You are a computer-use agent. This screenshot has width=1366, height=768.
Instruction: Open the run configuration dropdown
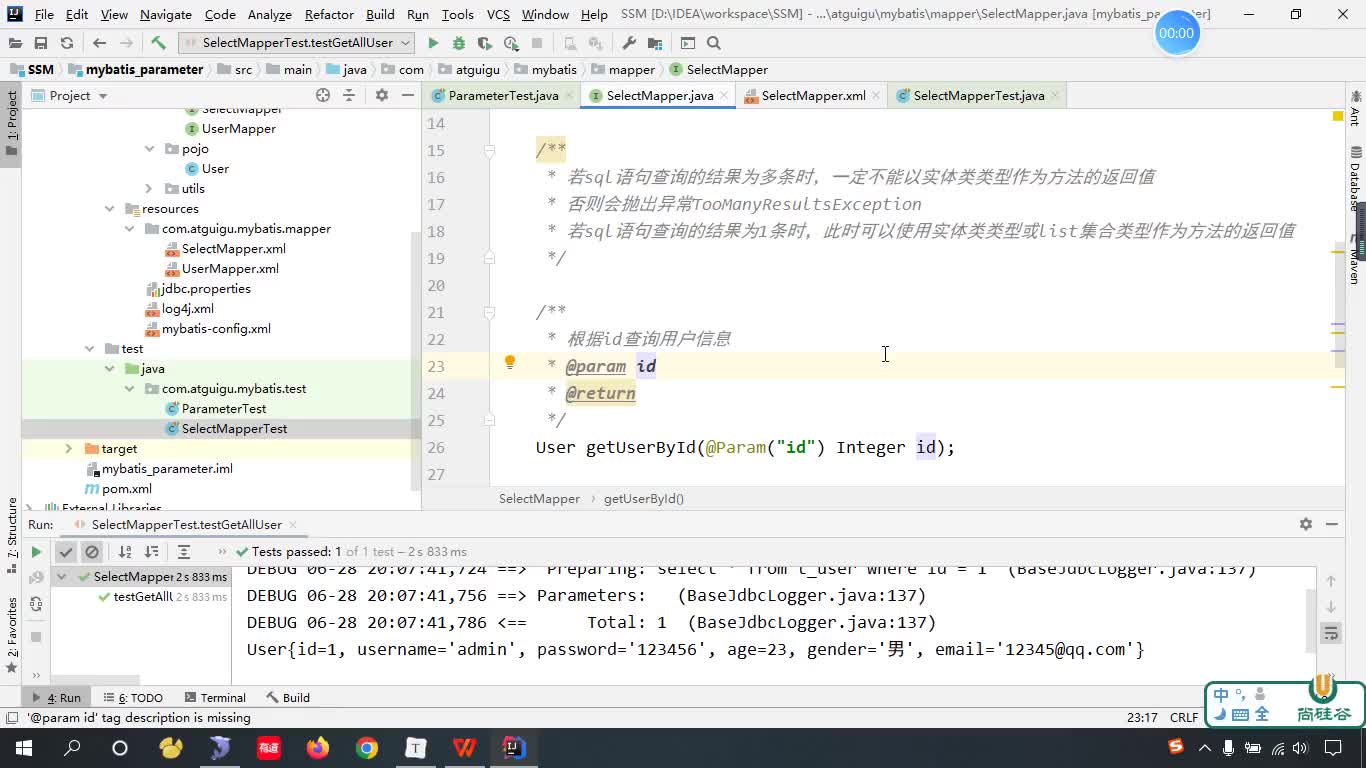(x=297, y=43)
